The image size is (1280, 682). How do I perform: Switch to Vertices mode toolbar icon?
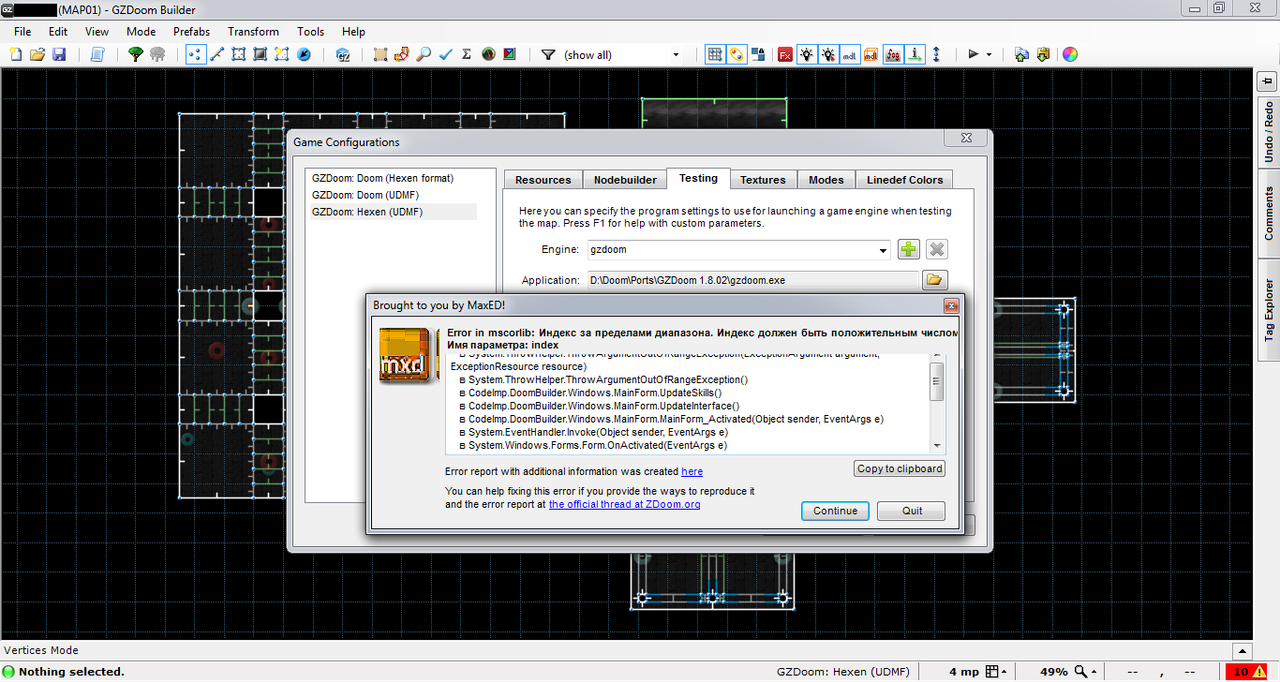(196, 55)
